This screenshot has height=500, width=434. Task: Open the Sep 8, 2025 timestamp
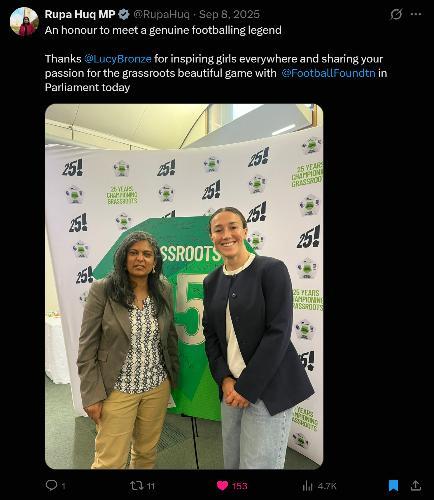coord(229,14)
